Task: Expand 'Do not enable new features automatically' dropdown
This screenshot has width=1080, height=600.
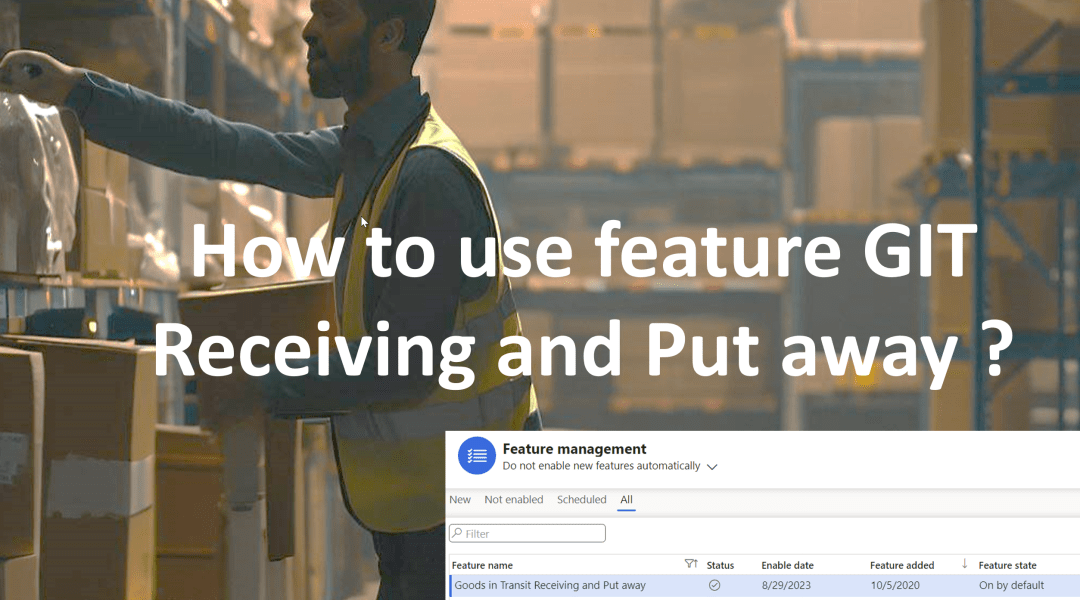Action: tap(712, 466)
